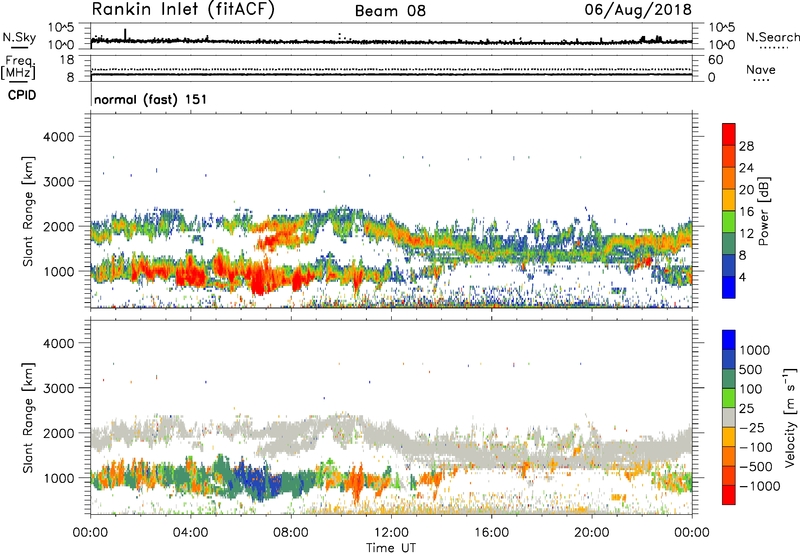Pick the gray segment of Velocity colorbar

click(729, 418)
